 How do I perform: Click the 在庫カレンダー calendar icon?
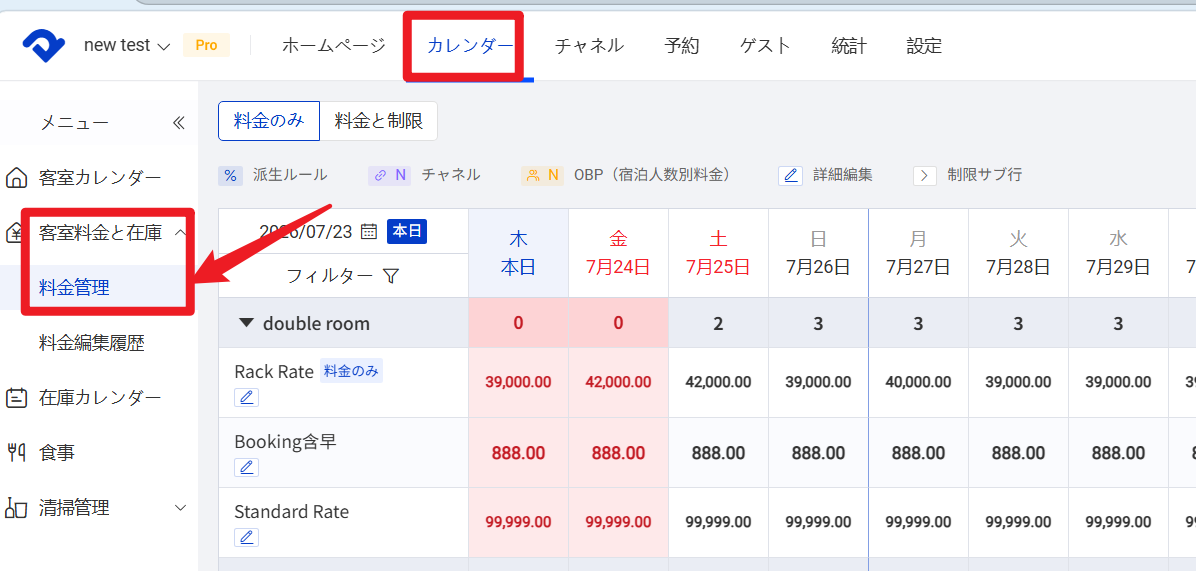(15, 397)
